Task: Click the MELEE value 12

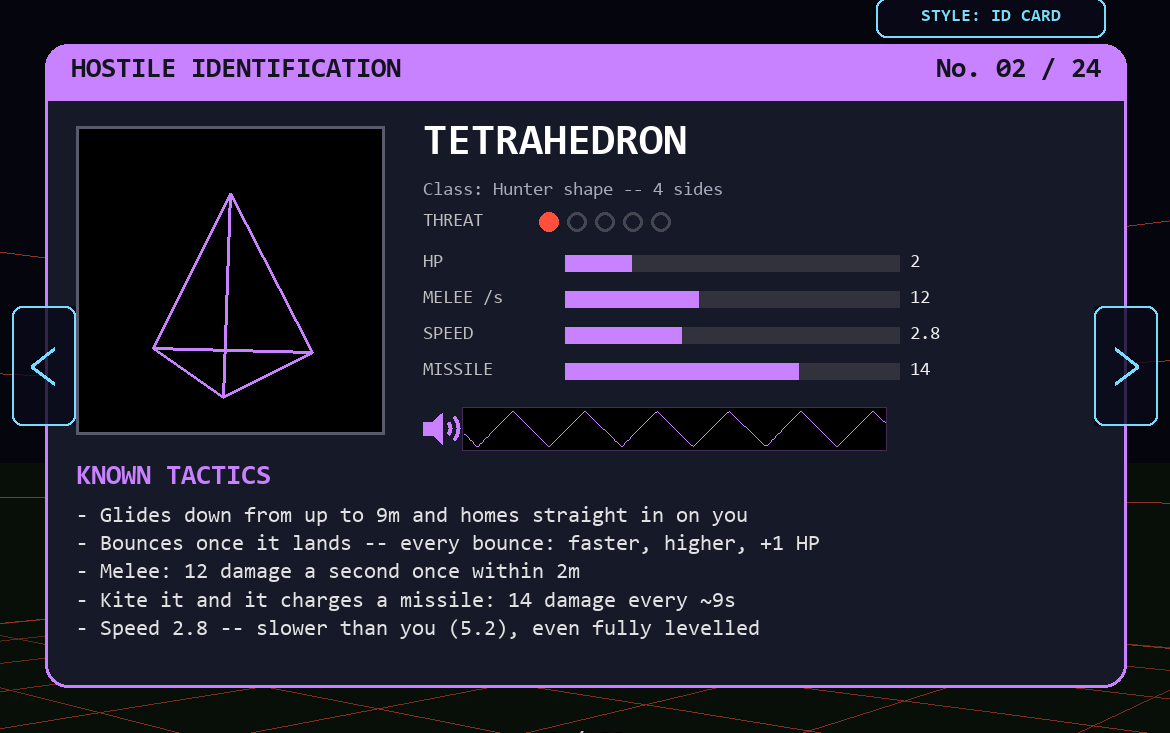Action: 920,298
